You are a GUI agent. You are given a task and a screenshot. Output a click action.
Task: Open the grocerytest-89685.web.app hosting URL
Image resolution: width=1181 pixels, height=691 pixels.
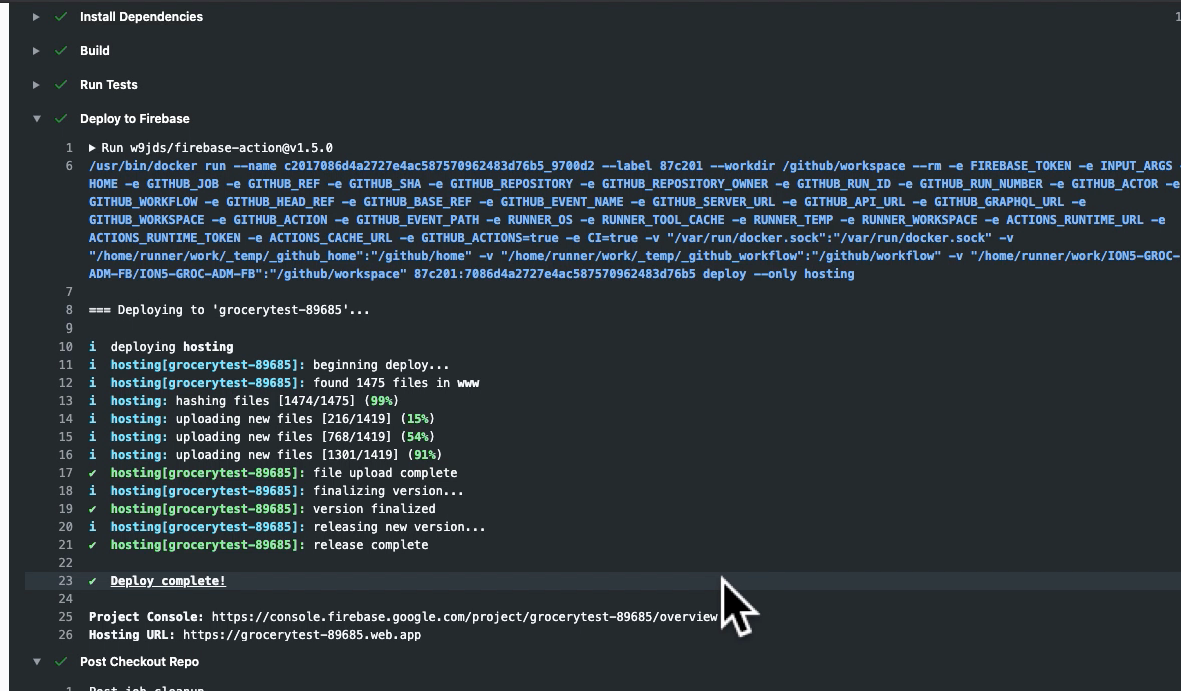click(x=301, y=634)
